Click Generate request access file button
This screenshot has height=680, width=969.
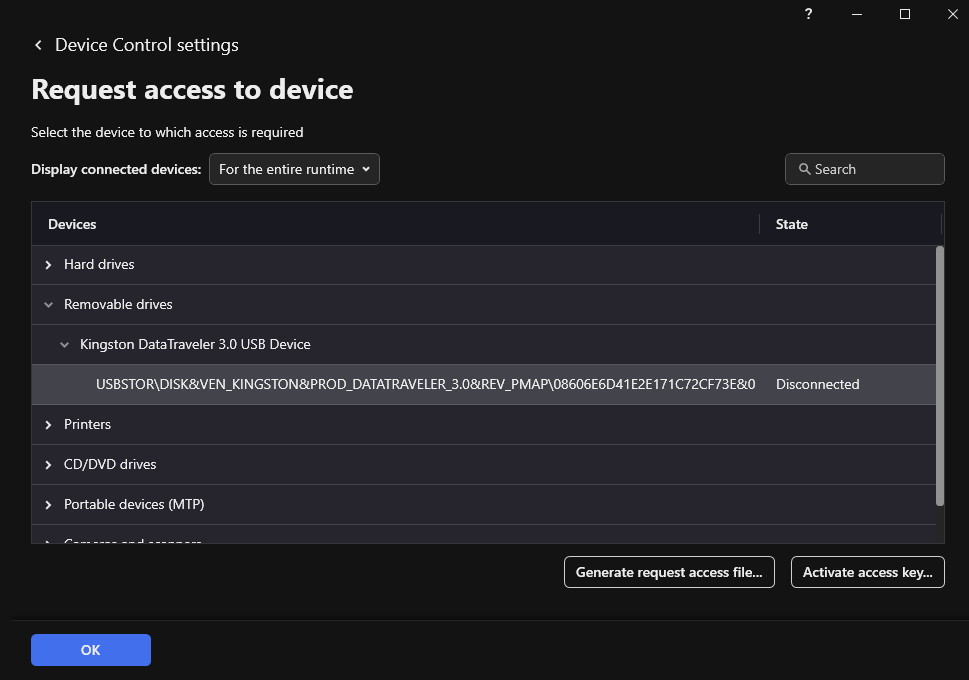click(x=669, y=572)
